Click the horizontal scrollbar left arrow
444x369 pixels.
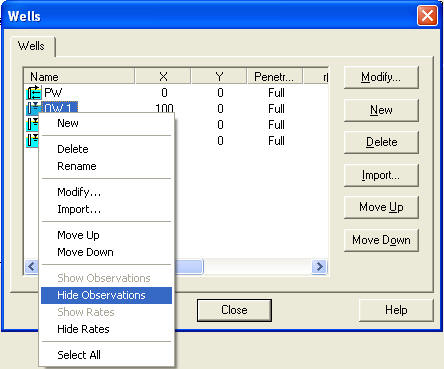point(32,266)
